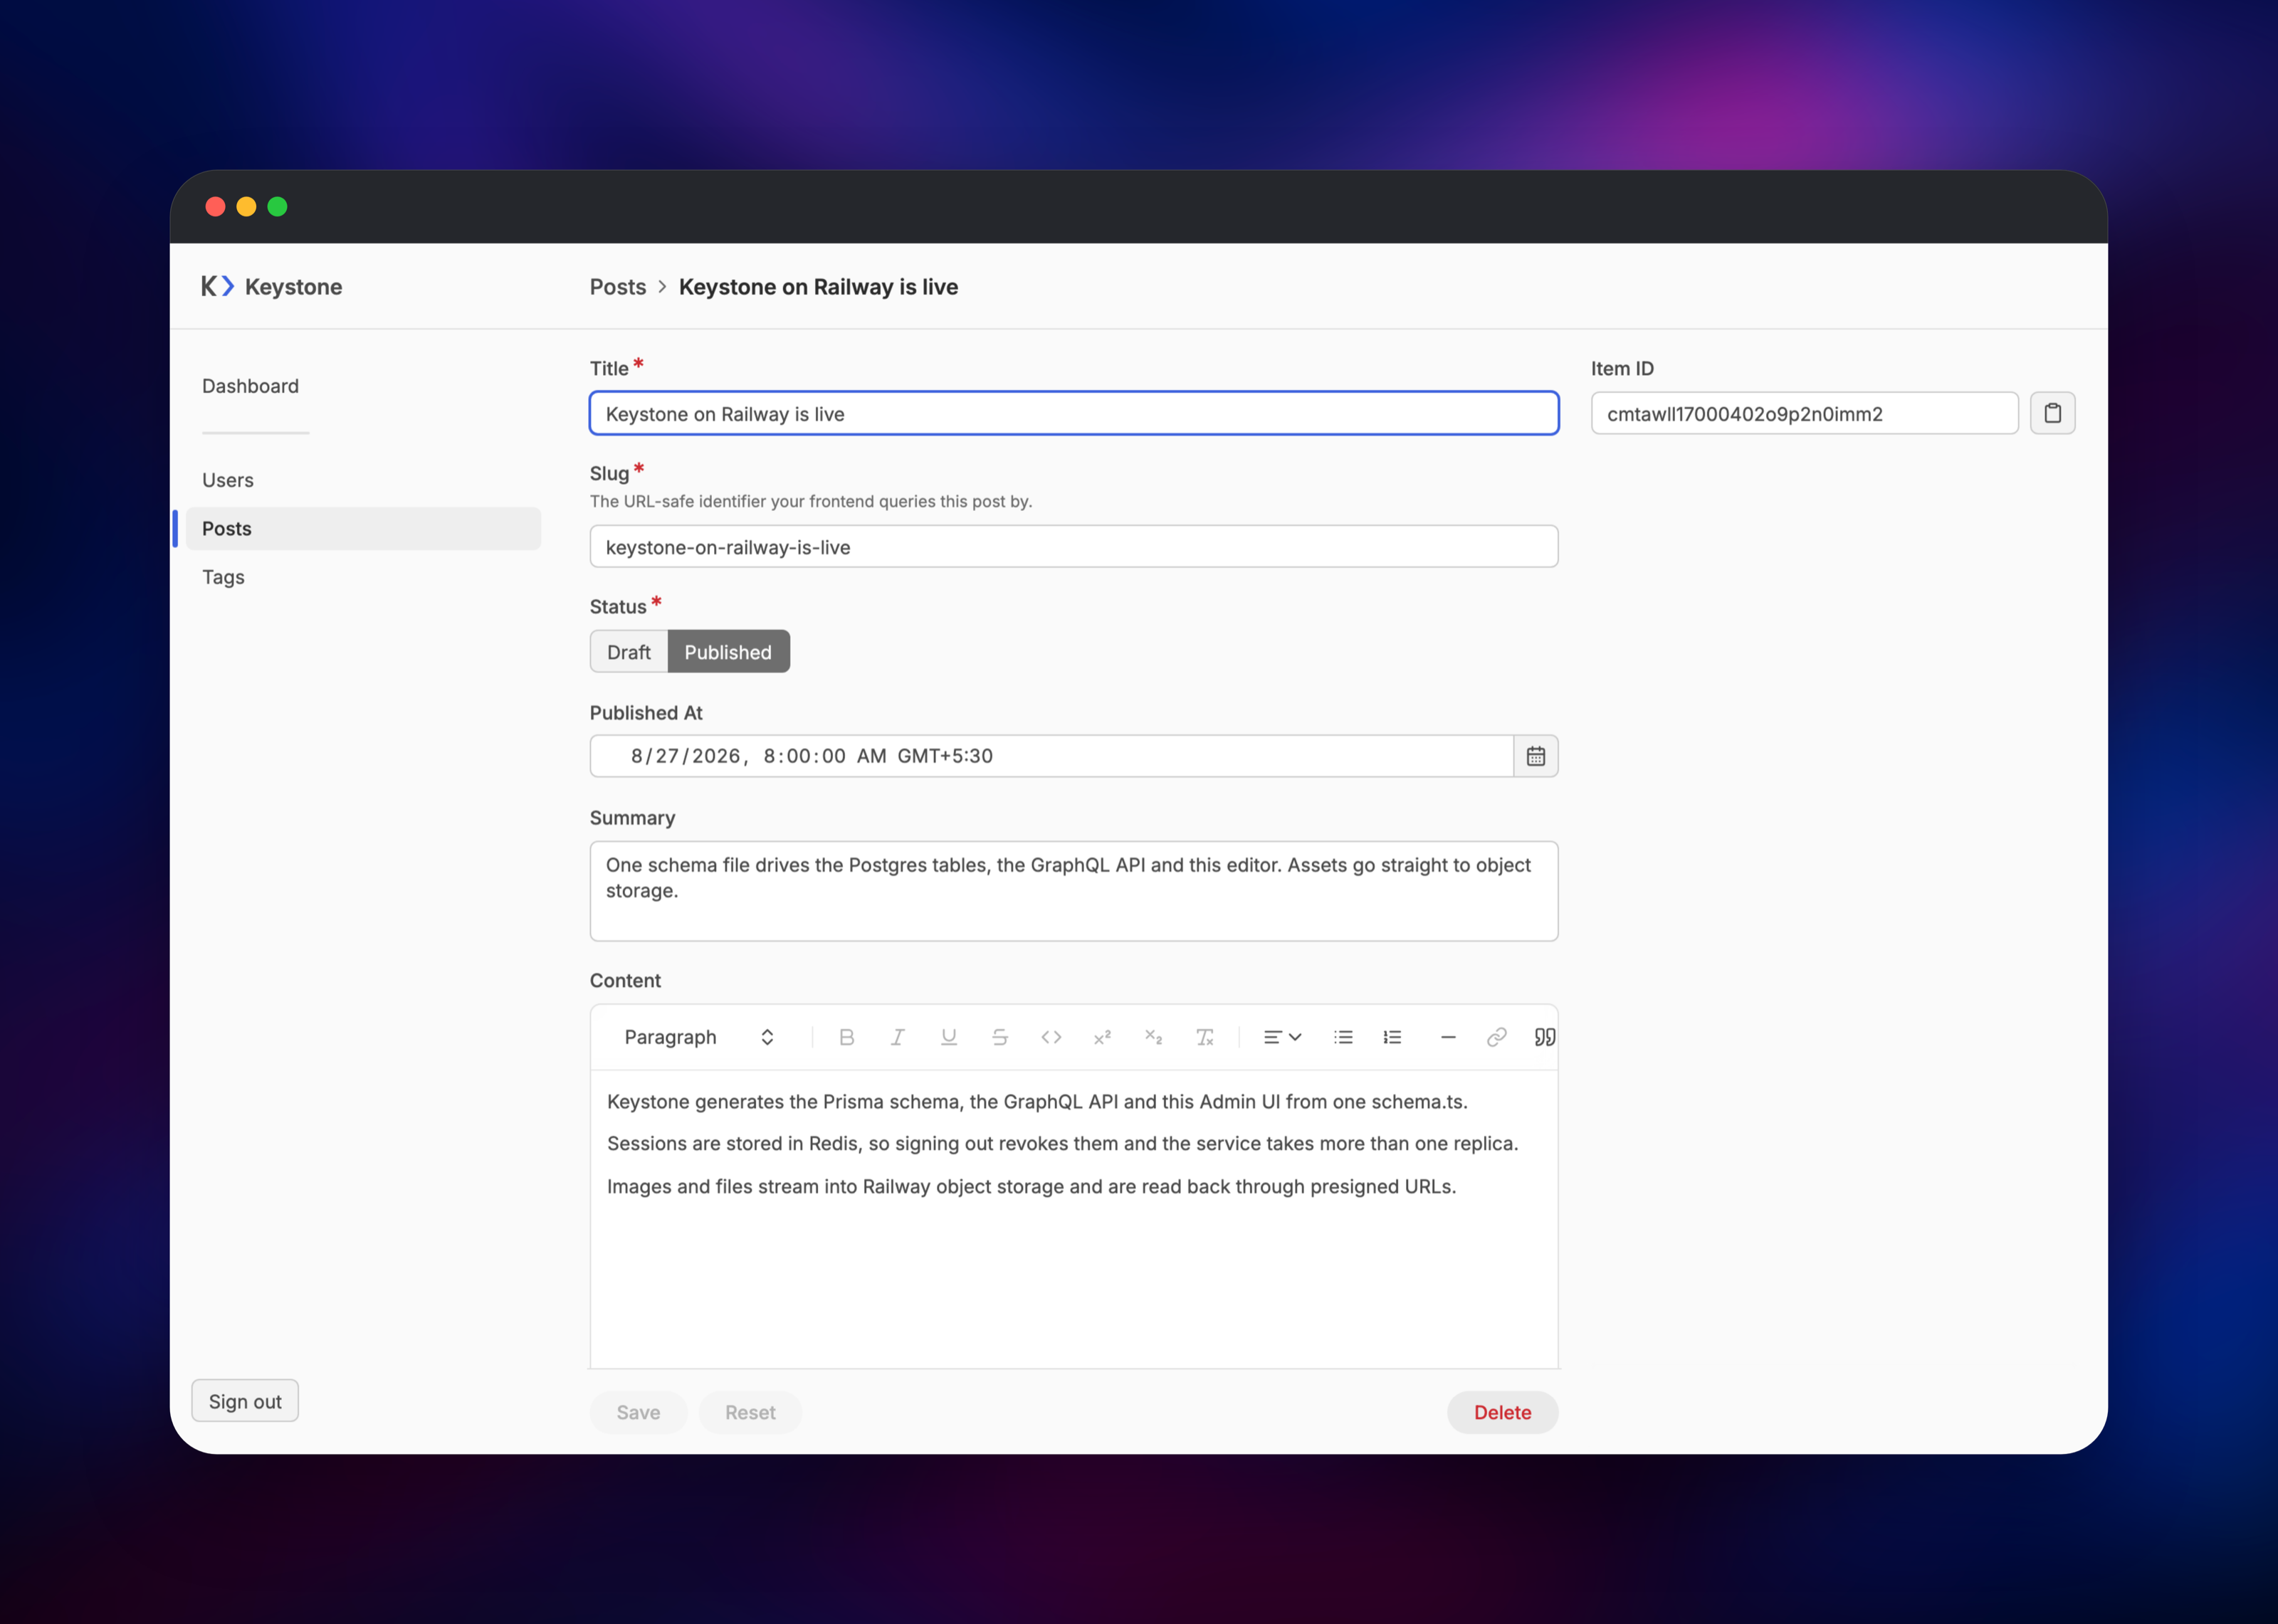Image resolution: width=2278 pixels, height=1624 pixels.
Task: Click into the Summary textarea
Action: click(1074, 891)
